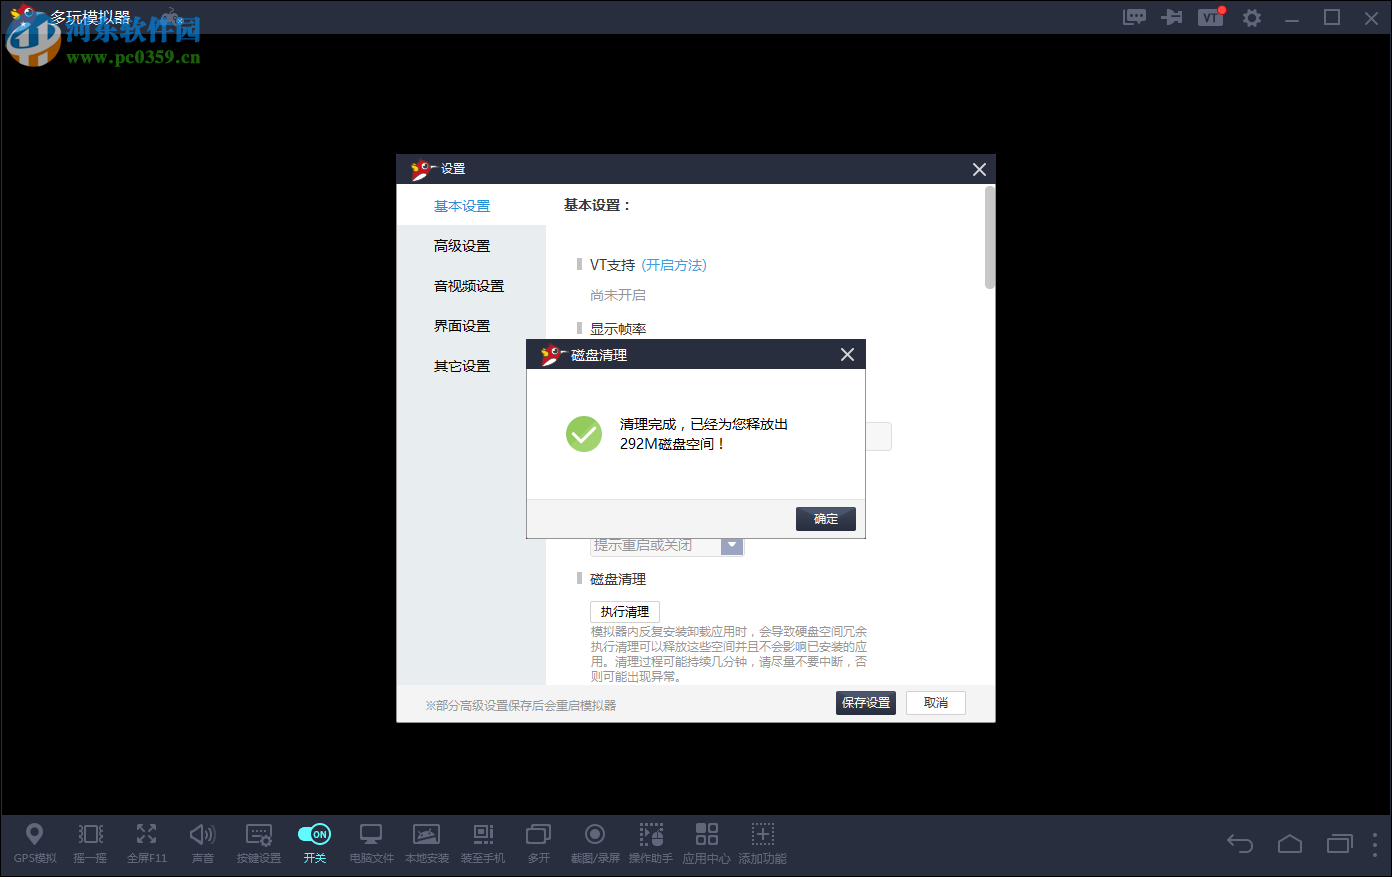Open the 音视频设置 settings section

tap(467, 285)
